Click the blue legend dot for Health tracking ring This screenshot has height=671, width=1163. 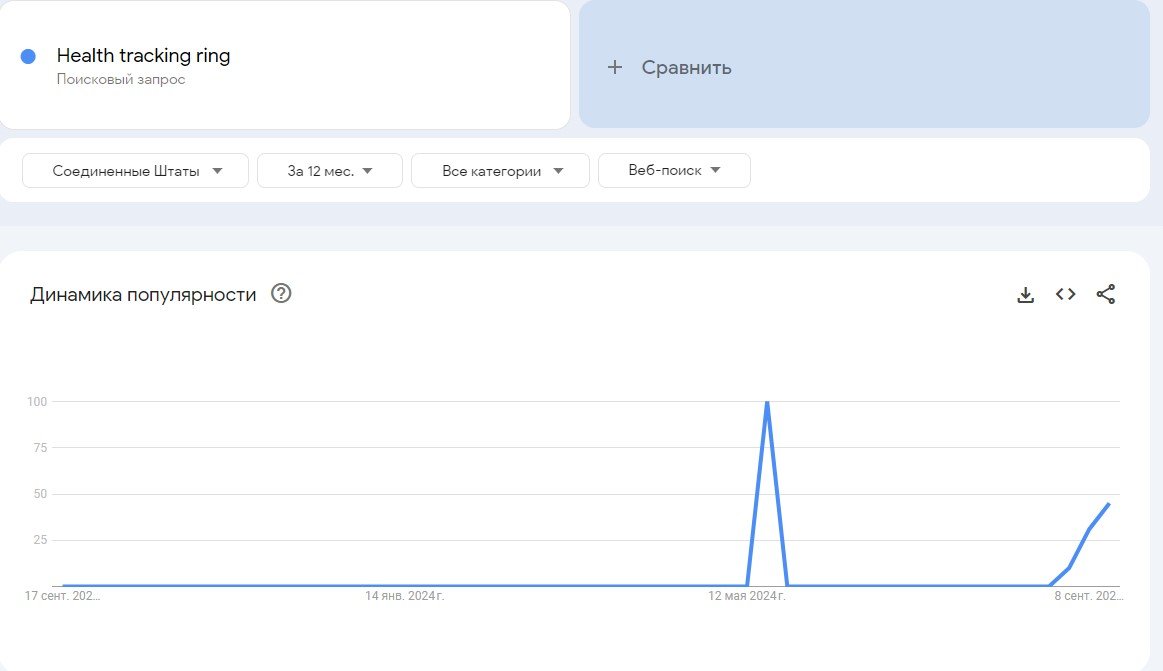pyautogui.click(x=29, y=55)
